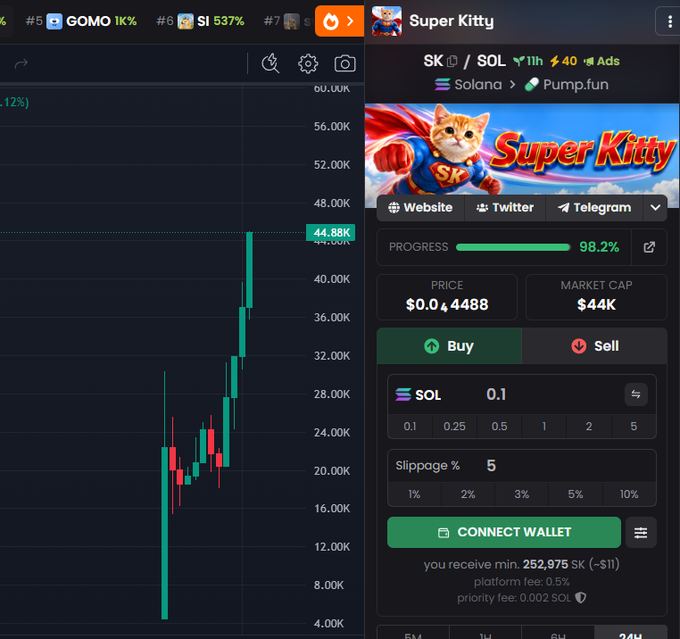
Task: Click the Pump.fun platform link
Action: click(x=566, y=84)
